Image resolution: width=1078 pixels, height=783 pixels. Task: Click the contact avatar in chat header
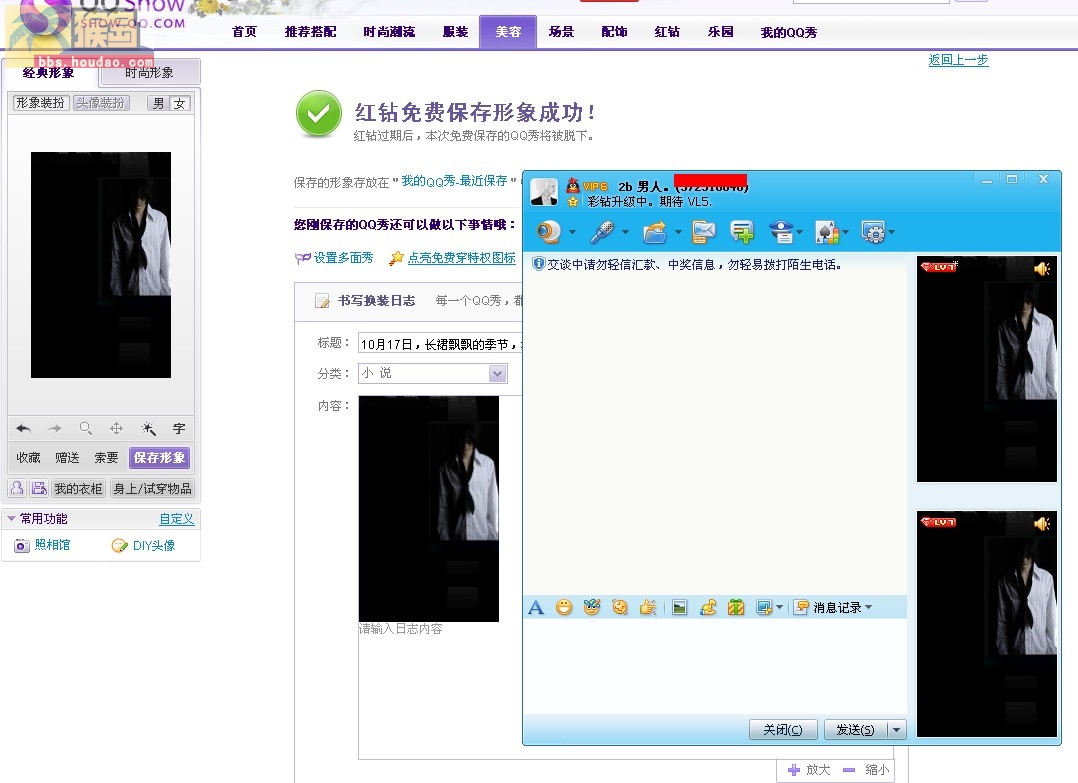point(544,192)
